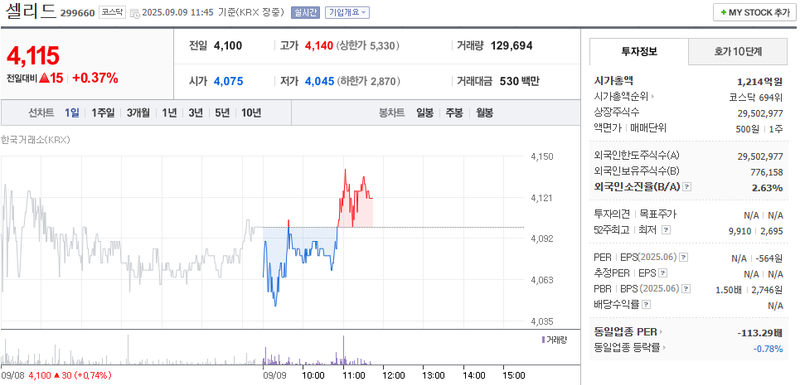Click the 전일 value 4,100
800x385 pixels.
point(228,46)
